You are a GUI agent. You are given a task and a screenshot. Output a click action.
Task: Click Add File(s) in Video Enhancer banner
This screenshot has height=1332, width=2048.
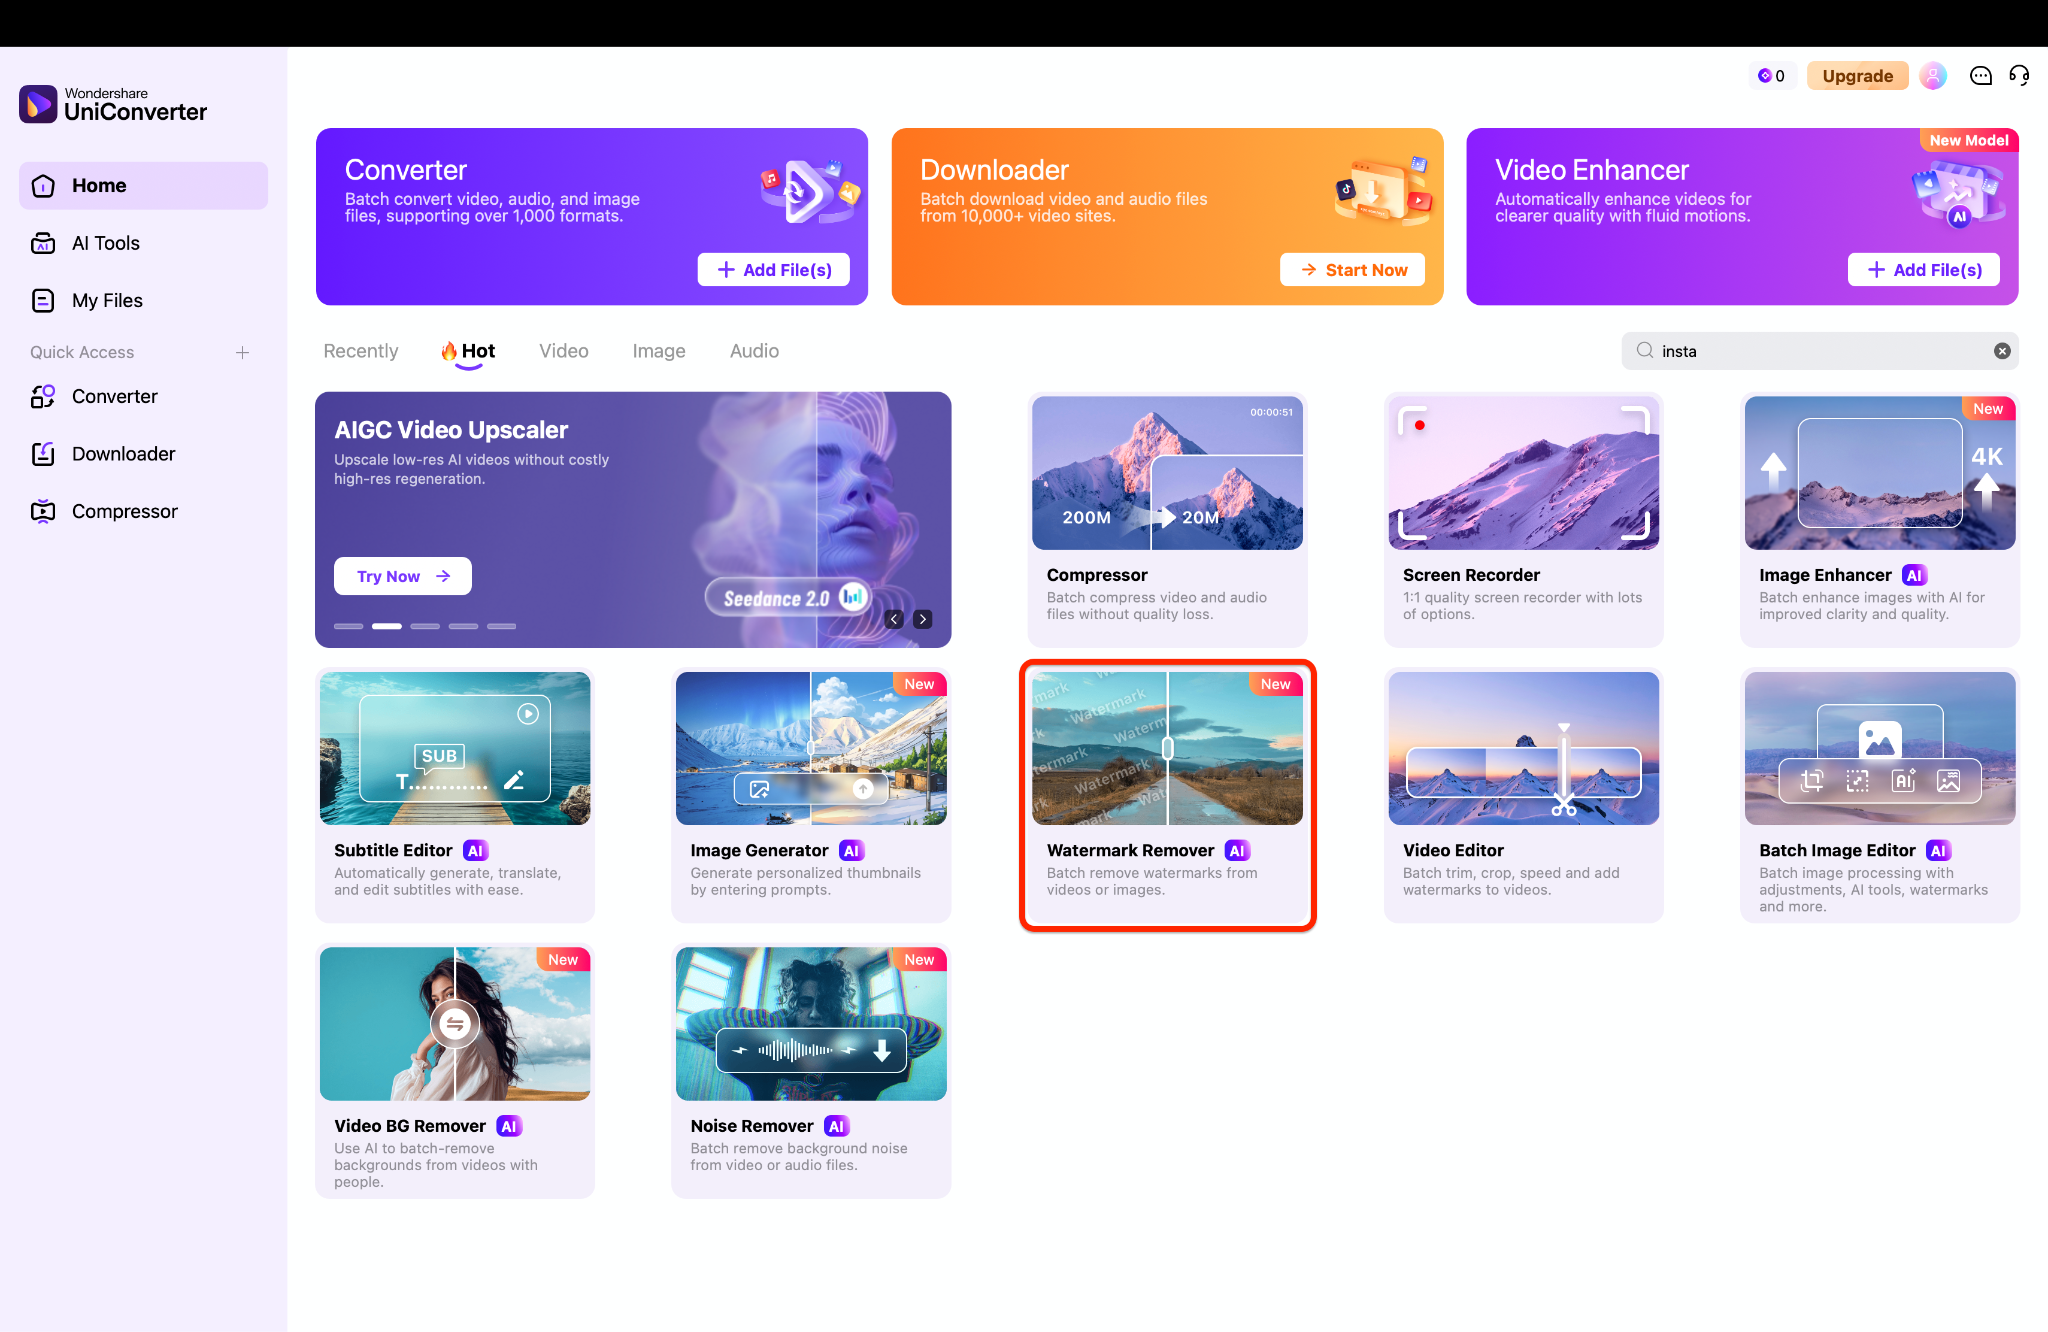pyautogui.click(x=1924, y=270)
